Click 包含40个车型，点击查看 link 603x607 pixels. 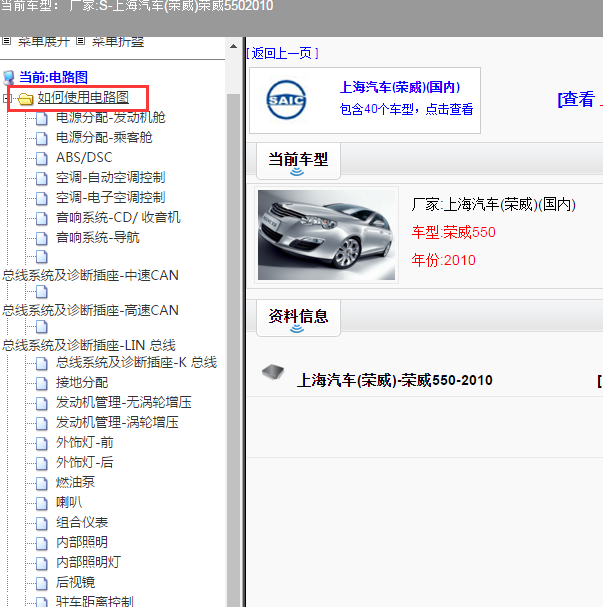click(x=406, y=109)
